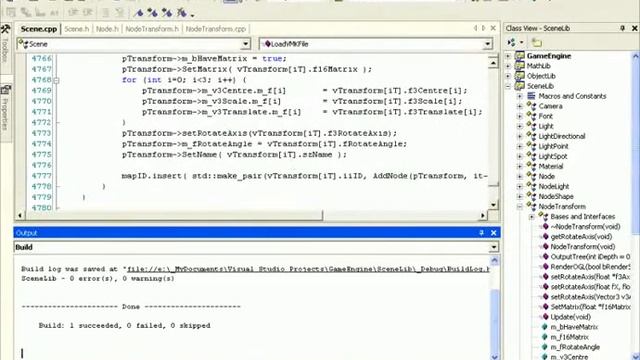Screen dimensions: 640x360
Task: Open the Build output source dropdown
Action: [493, 247]
